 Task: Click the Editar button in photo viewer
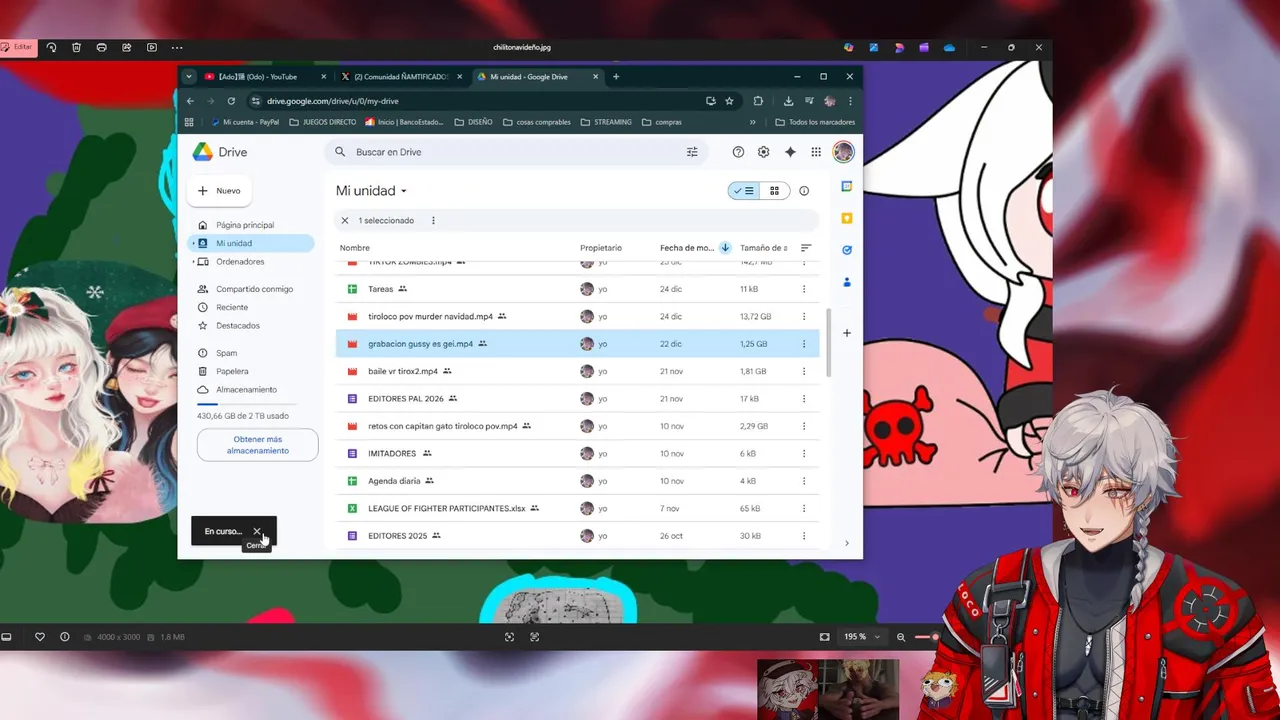[18, 47]
